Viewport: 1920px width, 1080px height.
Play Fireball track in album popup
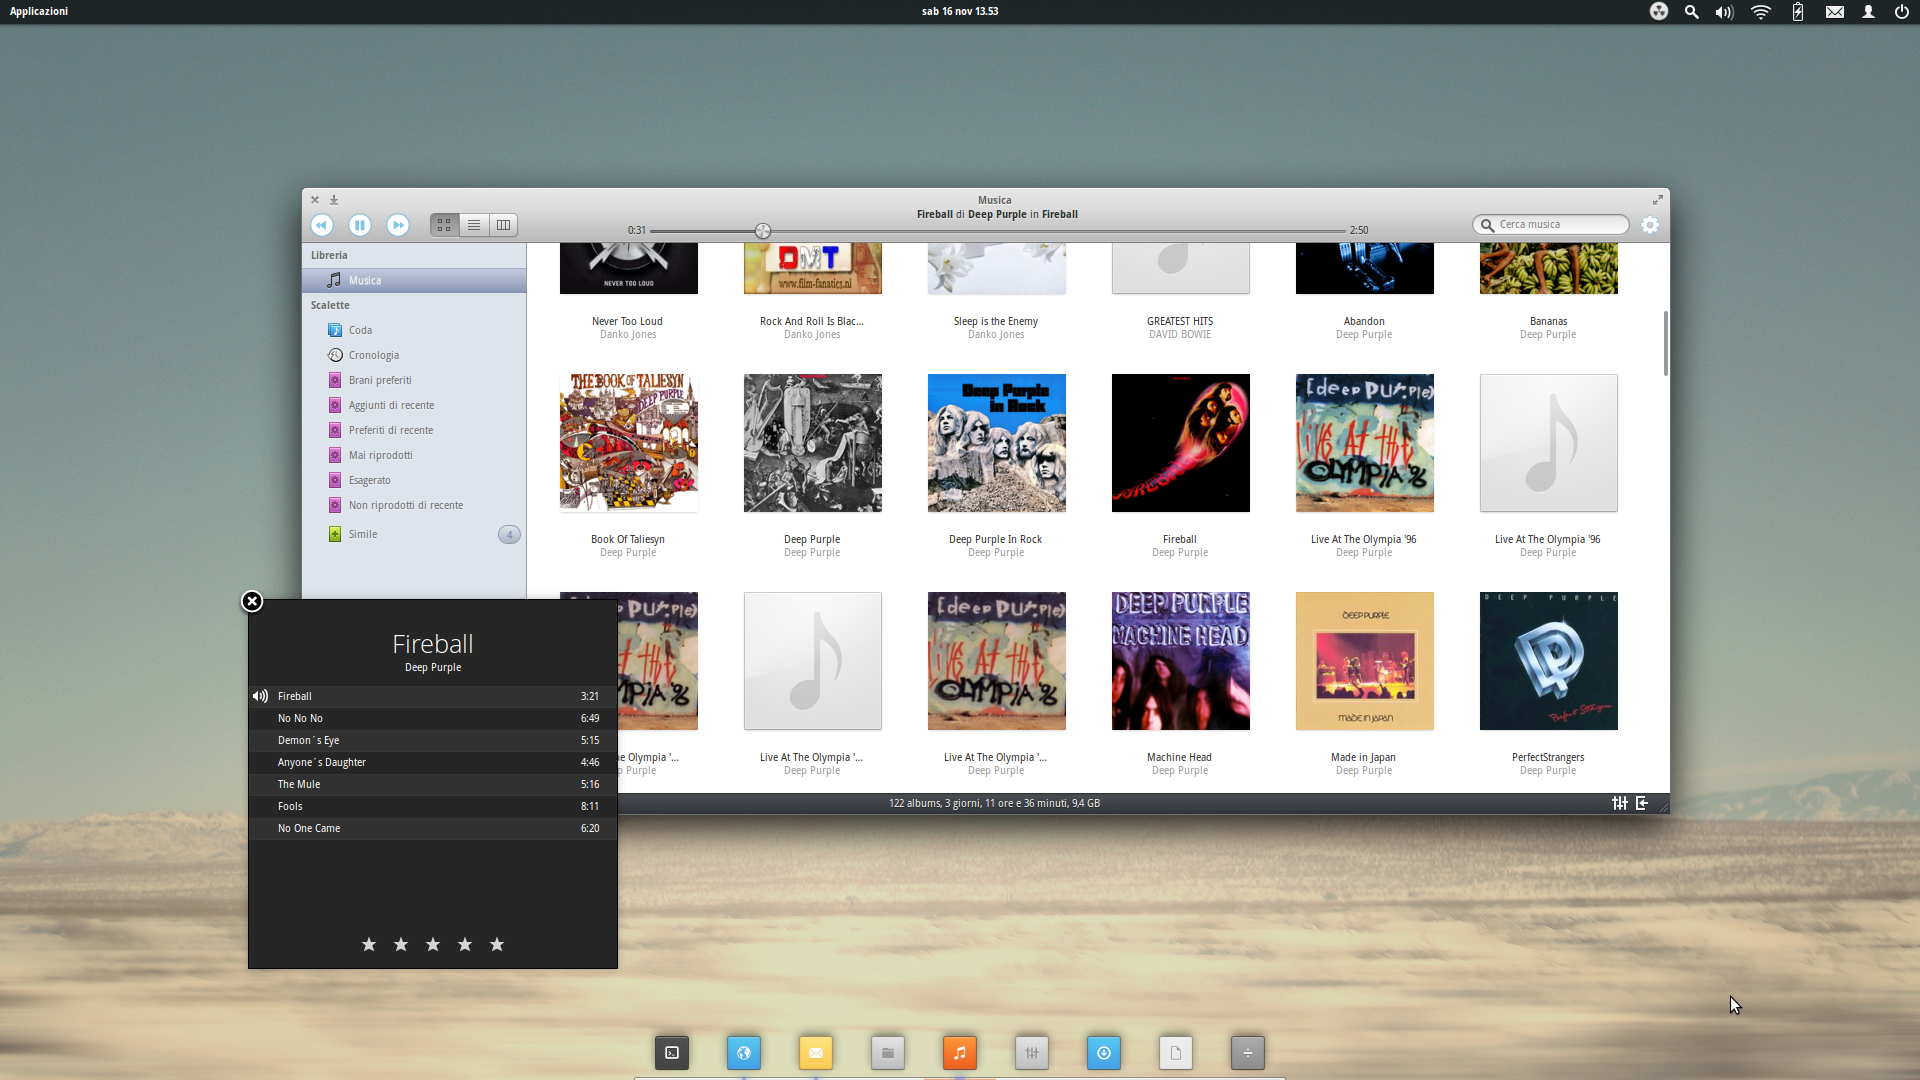click(x=433, y=696)
